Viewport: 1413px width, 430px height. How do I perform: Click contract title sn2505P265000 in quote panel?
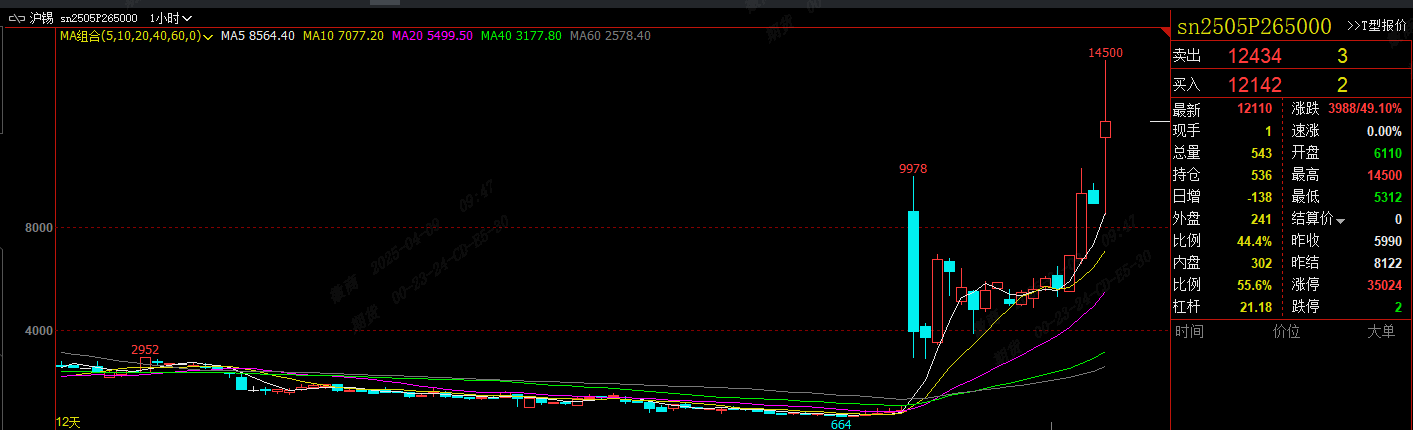click(x=1253, y=26)
